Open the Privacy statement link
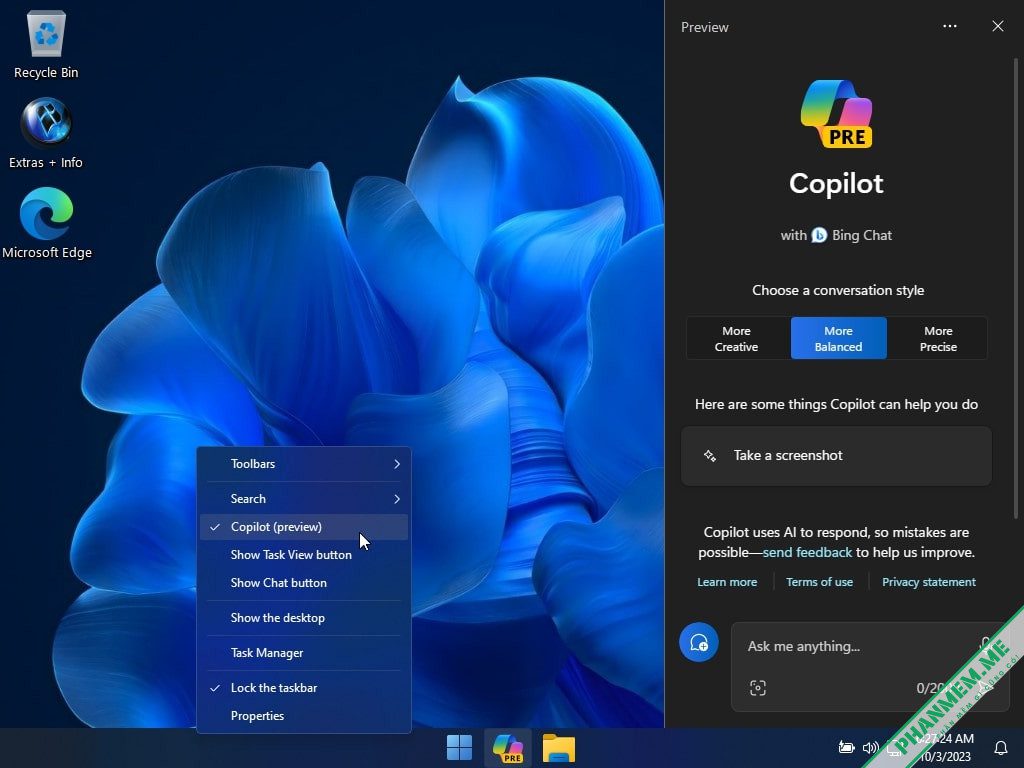 point(929,582)
